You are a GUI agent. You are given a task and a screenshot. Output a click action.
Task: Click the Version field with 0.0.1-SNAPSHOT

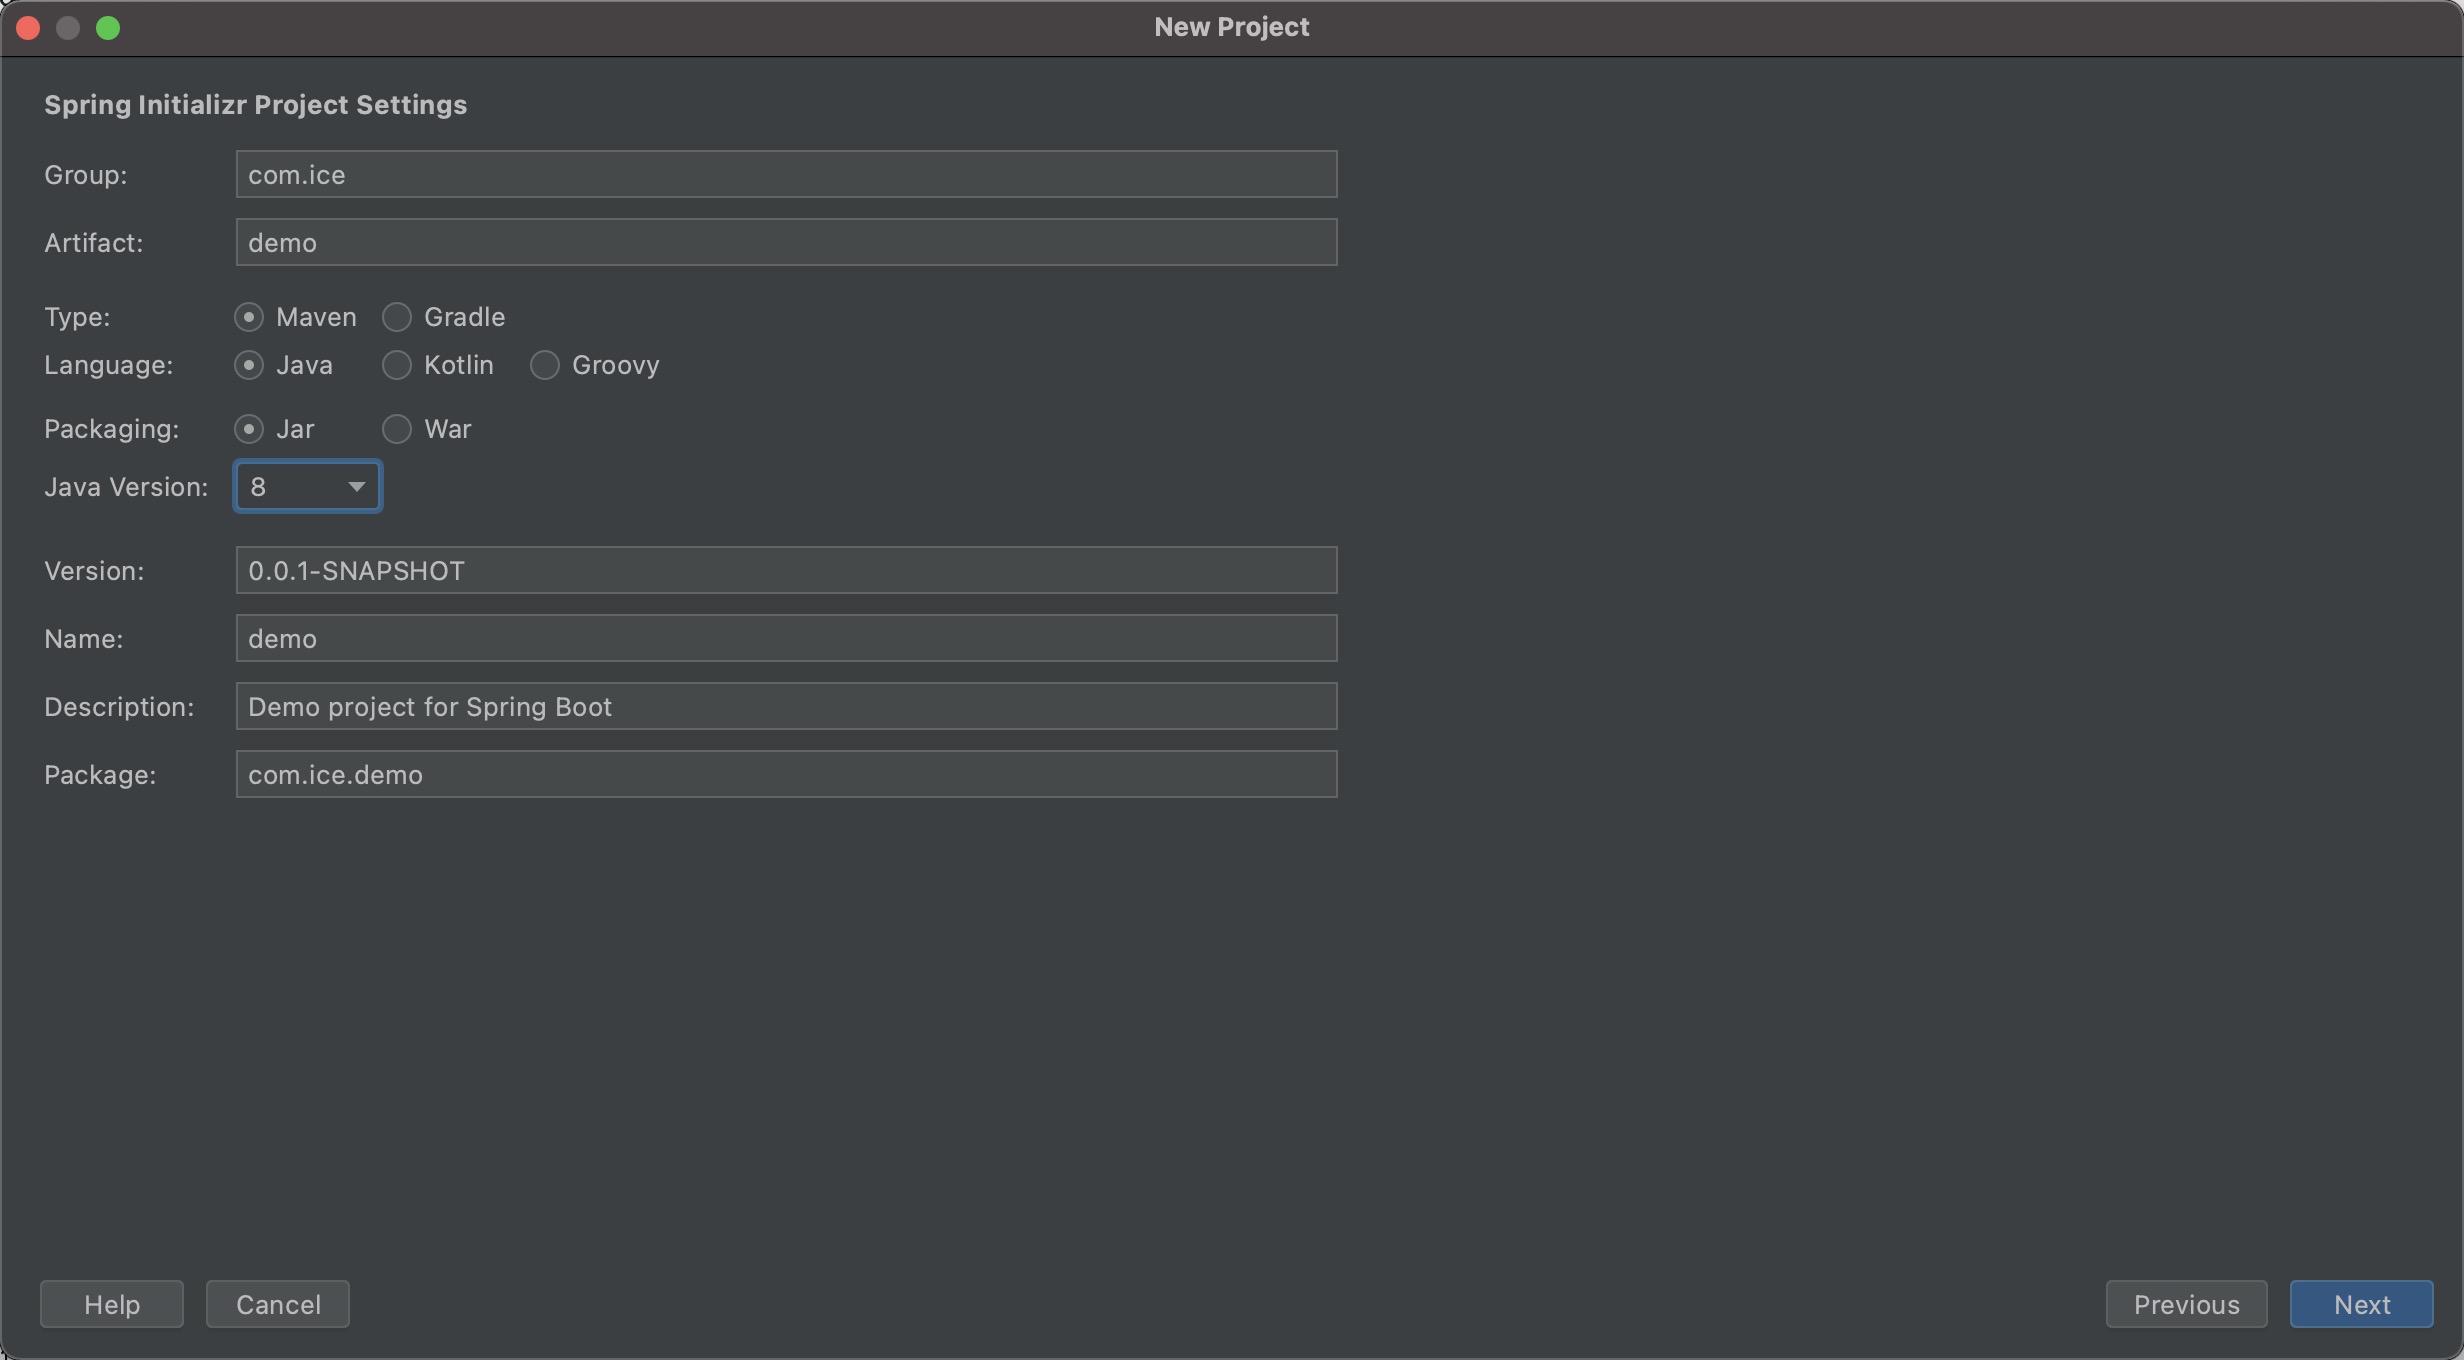tap(786, 570)
